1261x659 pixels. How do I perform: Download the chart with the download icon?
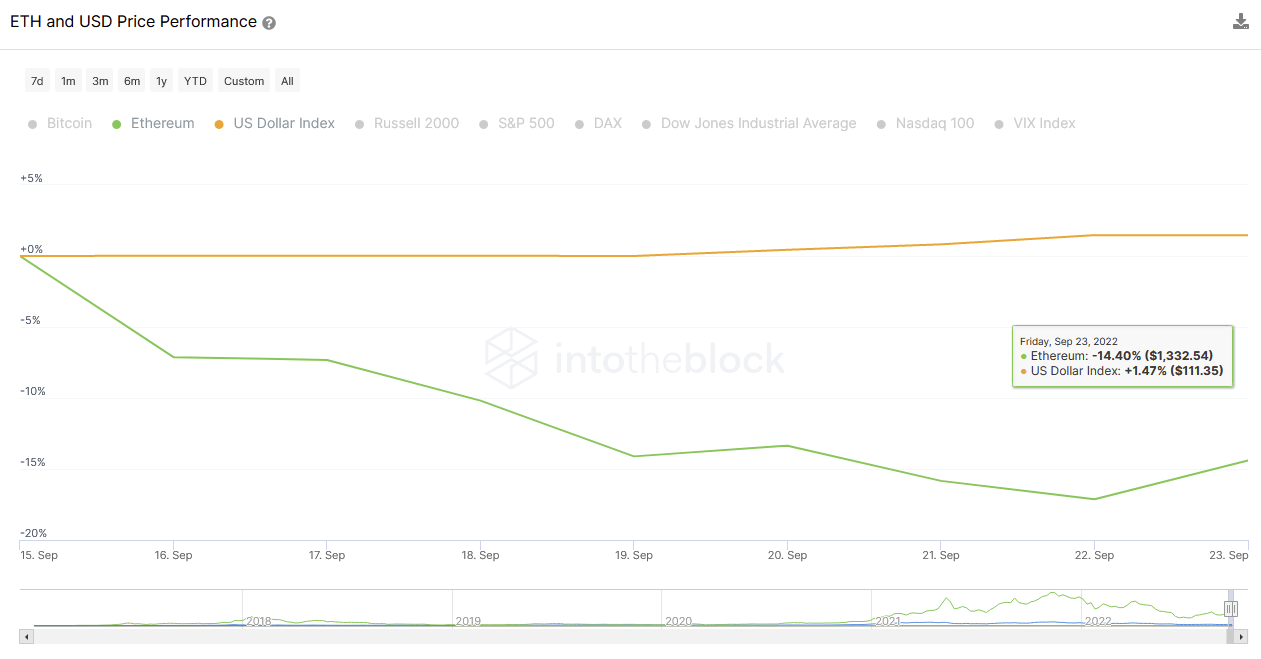(1241, 21)
